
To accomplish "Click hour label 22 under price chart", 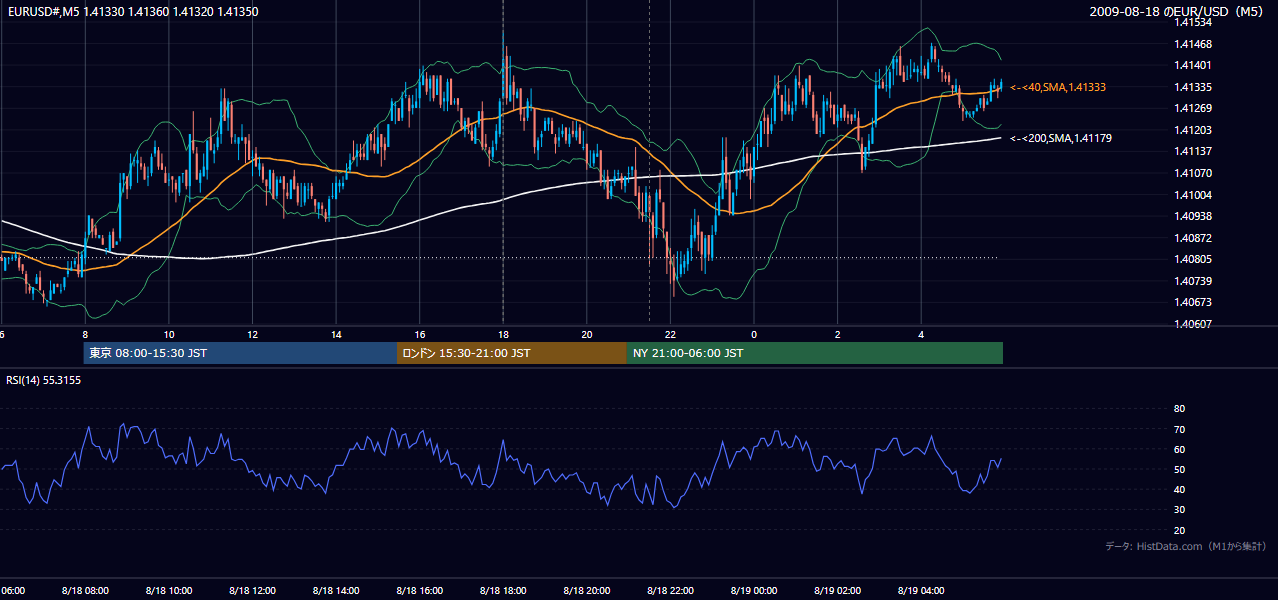I will tap(670, 334).
